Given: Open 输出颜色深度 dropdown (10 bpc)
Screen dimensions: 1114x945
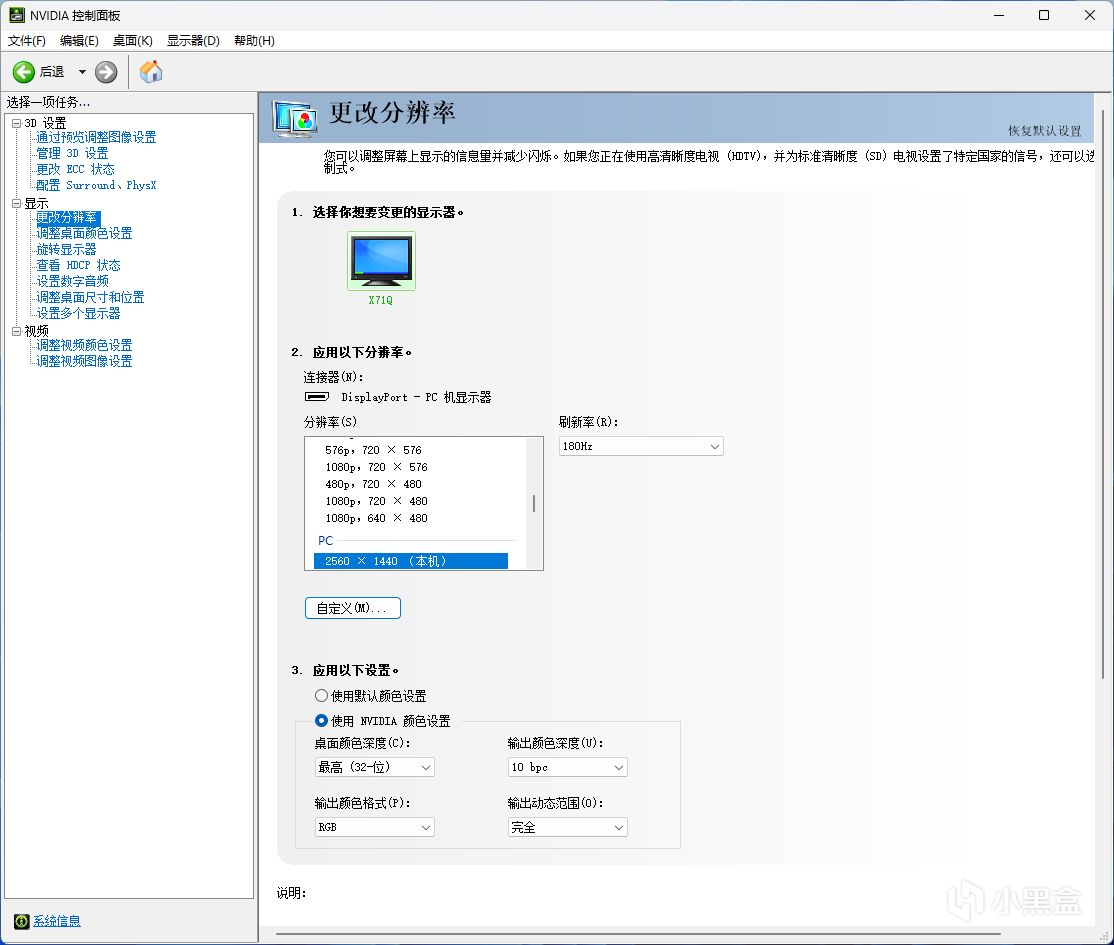Looking at the screenshot, I should [x=568, y=767].
